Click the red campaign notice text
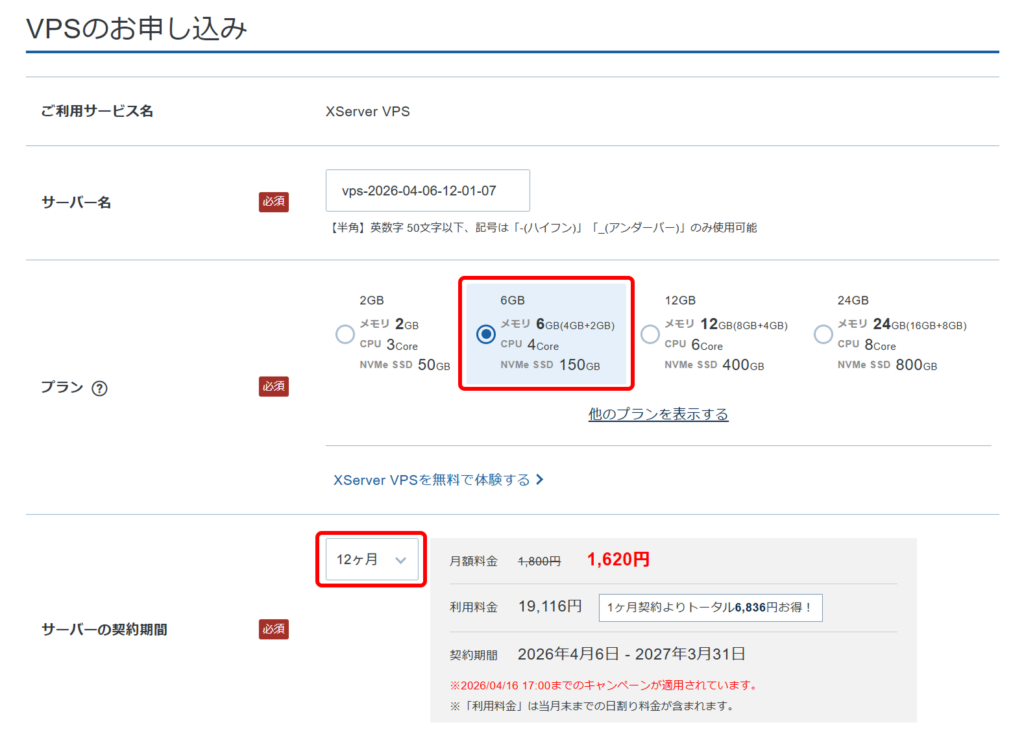This screenshot has width=1024, height=740. 603,686
